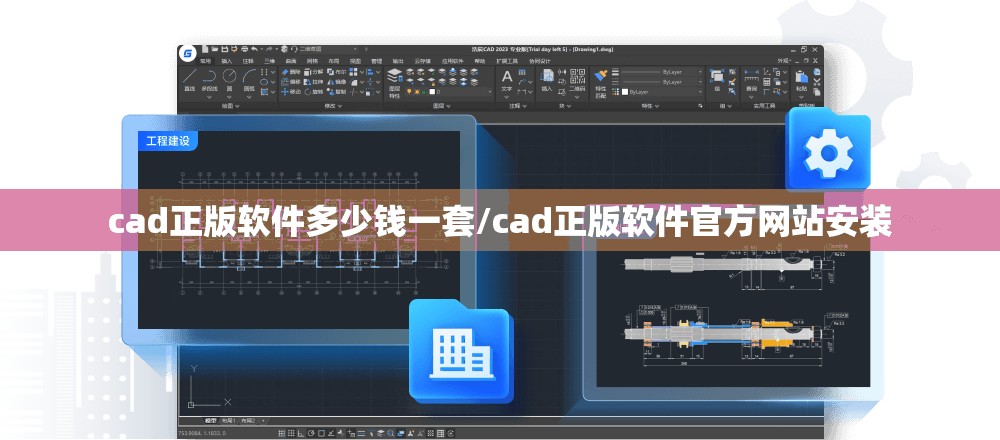
Task: Select the Line (直线) drawing tool
Action: click(190, 81)
